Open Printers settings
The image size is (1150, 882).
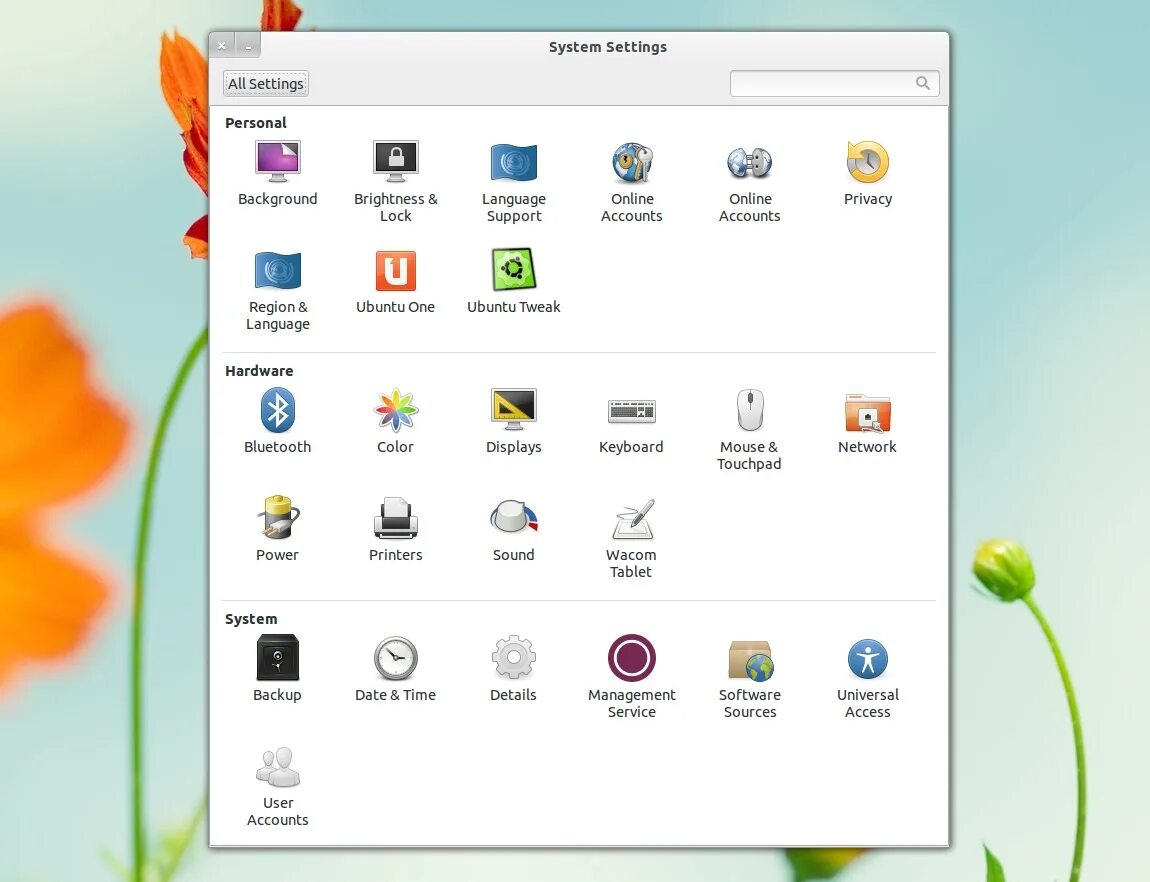[395, 518]
